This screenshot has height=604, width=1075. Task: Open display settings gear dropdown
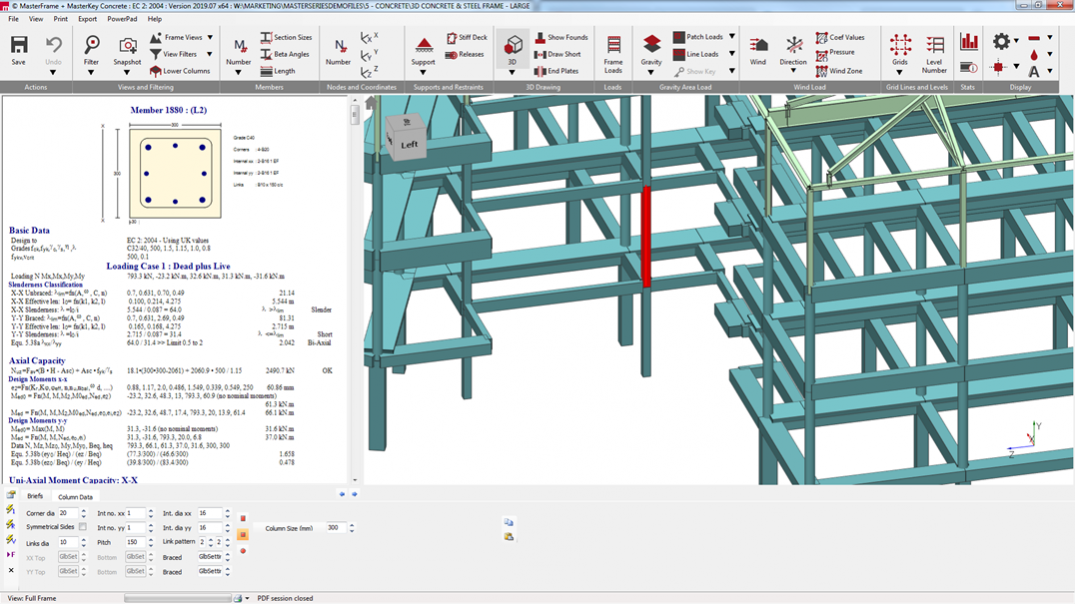click(1016, 40)
